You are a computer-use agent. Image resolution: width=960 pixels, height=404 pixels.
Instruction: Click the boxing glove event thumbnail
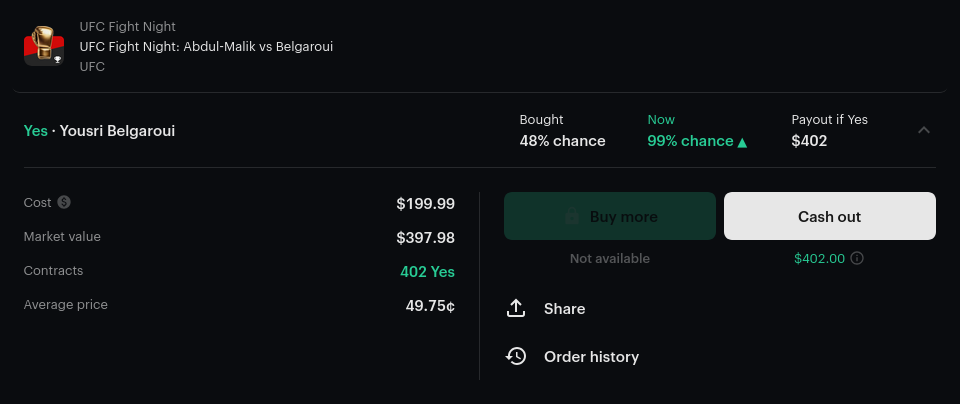coord(44,46)
